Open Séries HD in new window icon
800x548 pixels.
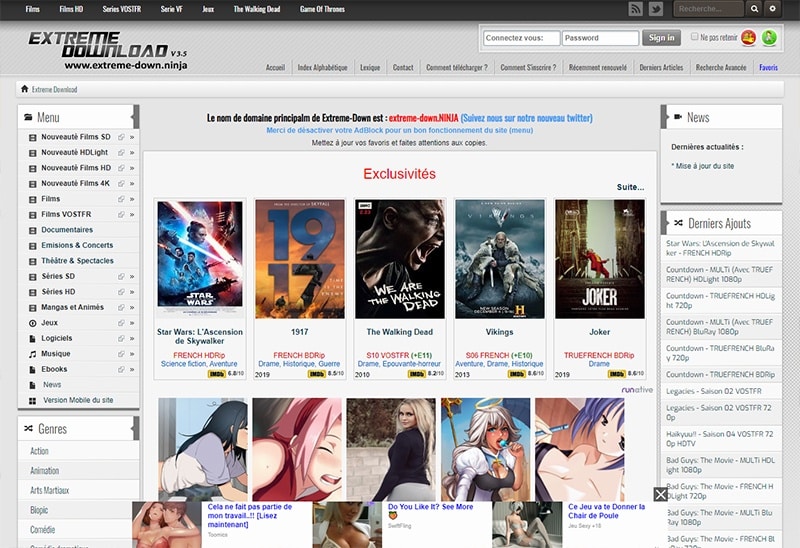point(121,292)
